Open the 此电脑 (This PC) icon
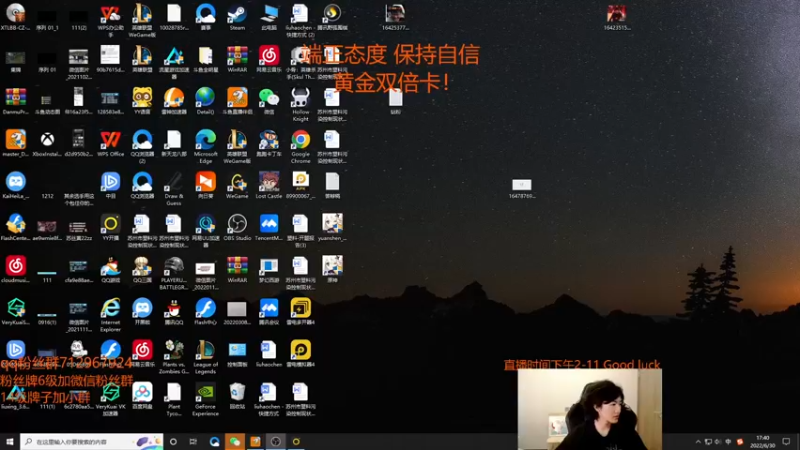 pos(269,17)
